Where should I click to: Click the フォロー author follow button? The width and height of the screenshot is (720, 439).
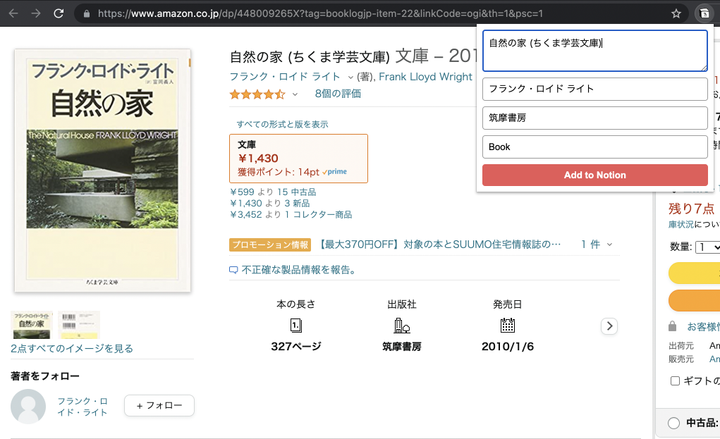click(x=159, y=406)
